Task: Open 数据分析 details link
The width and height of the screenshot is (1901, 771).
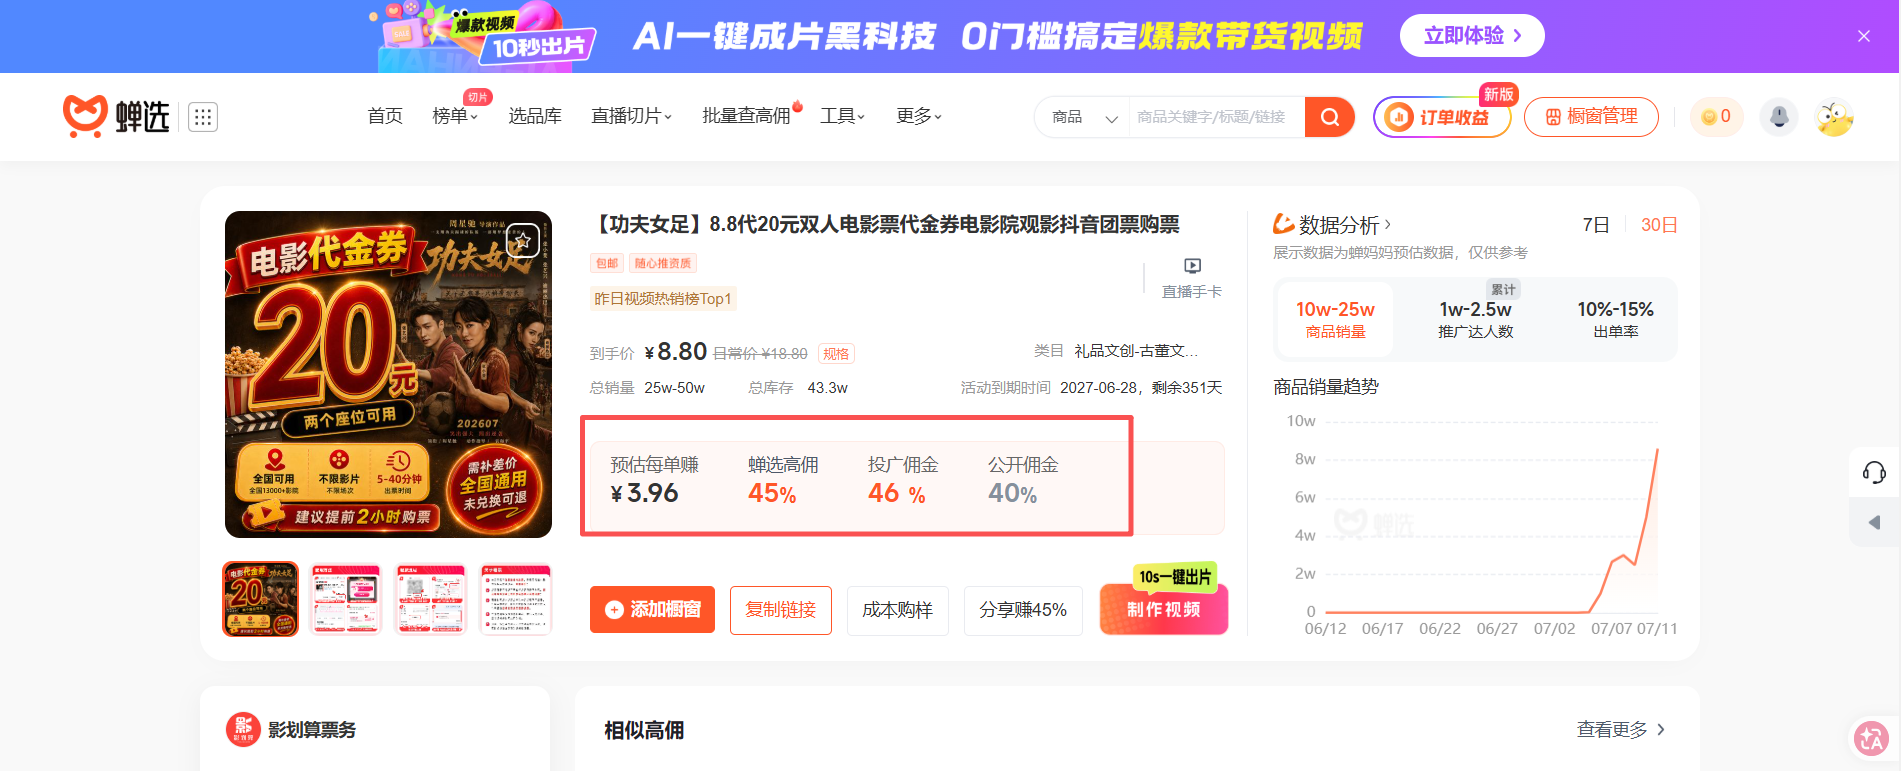Action: [x=1332, y=225]
